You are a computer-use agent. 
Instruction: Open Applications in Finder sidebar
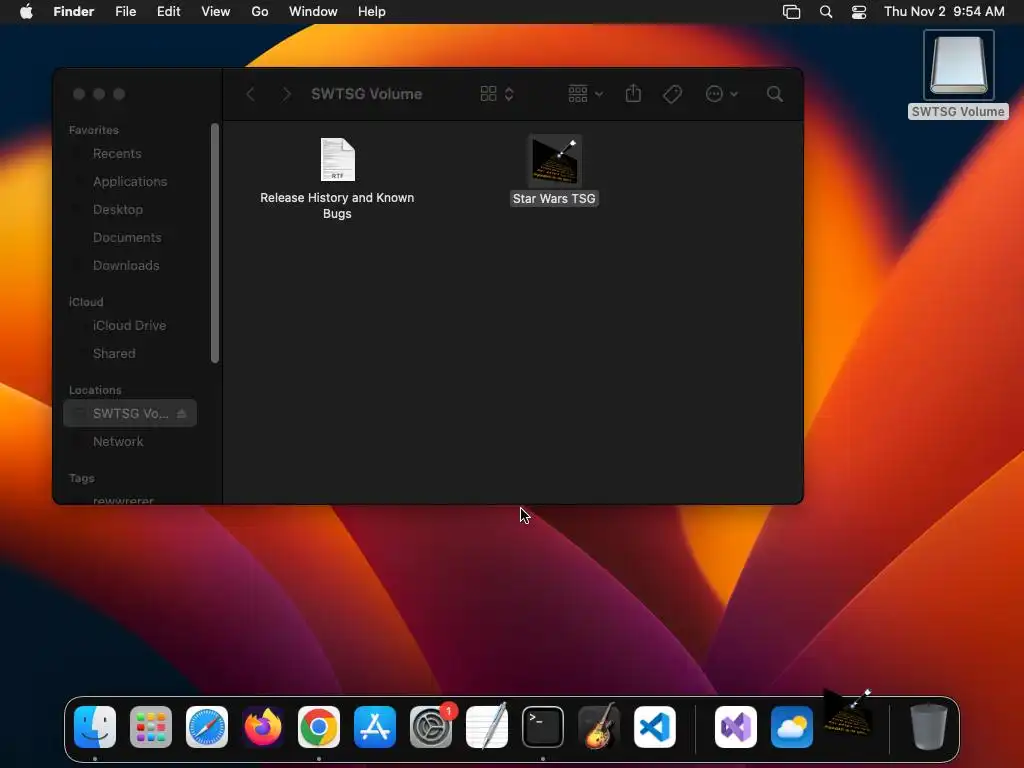130,182
